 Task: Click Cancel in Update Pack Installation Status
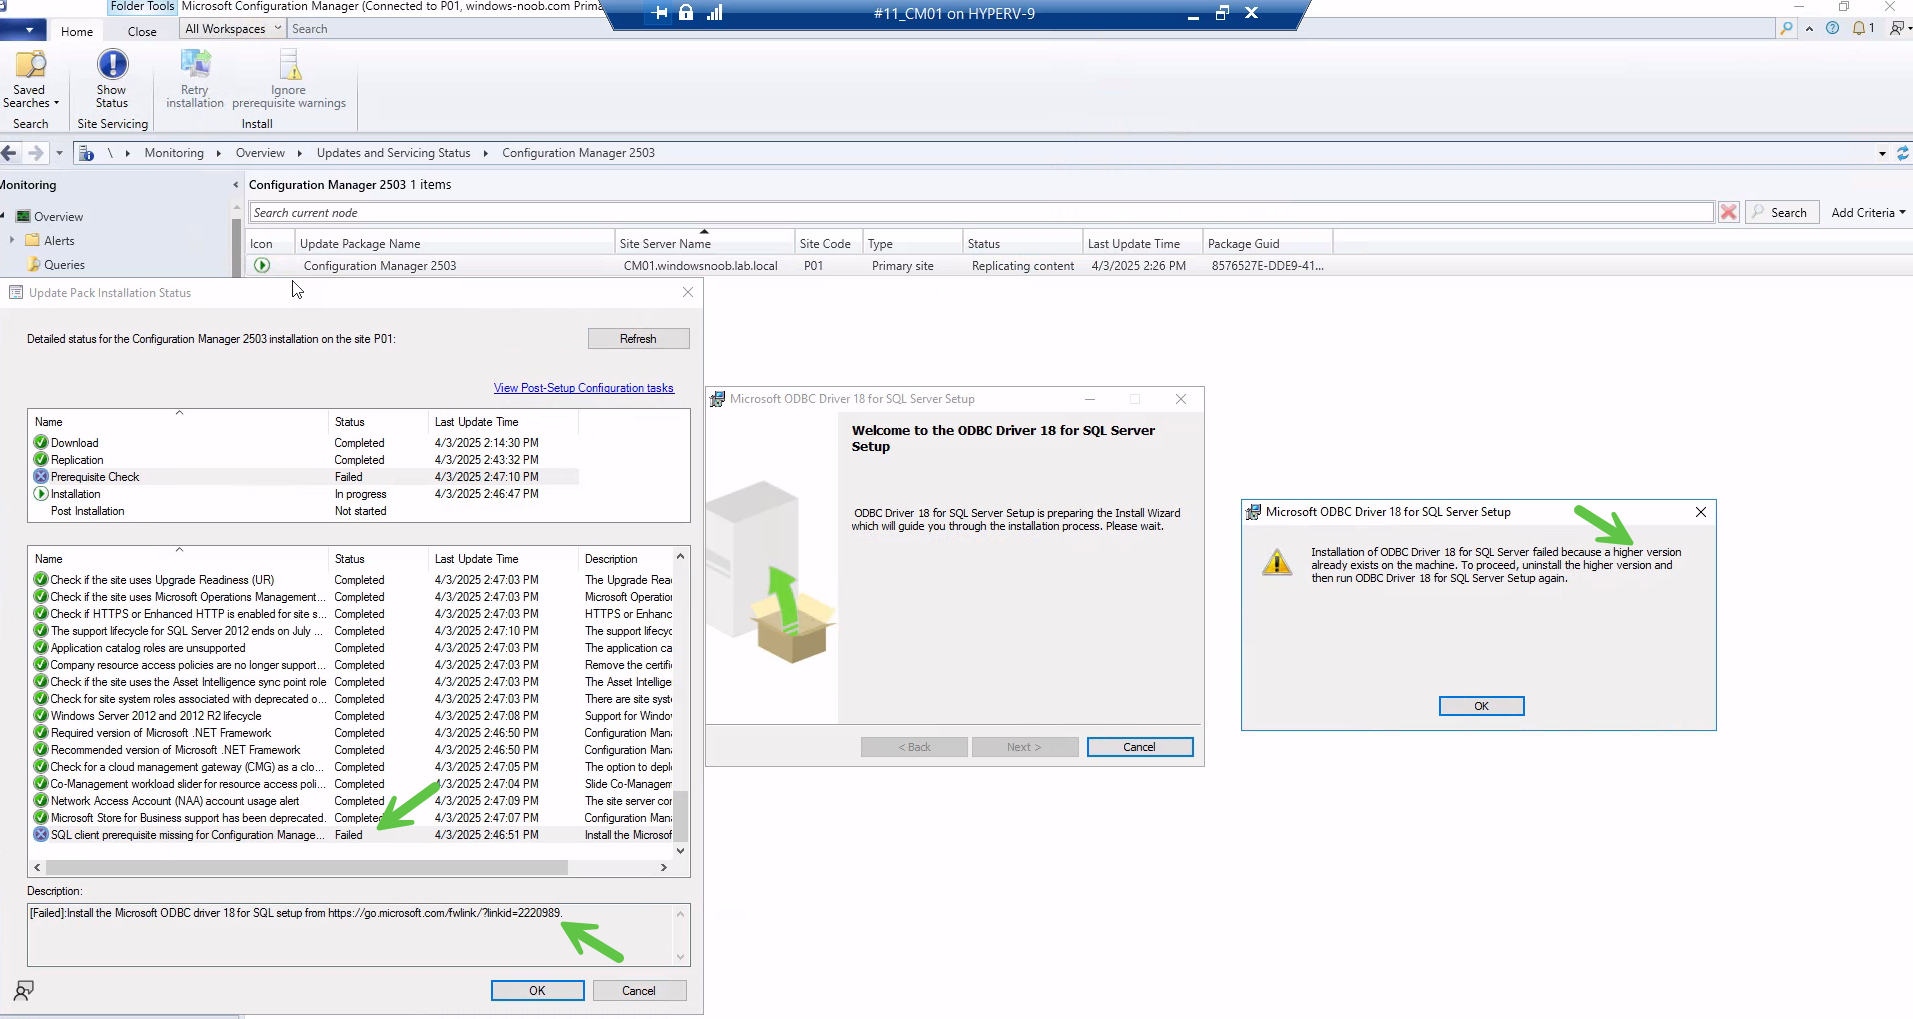coord(639,991)
